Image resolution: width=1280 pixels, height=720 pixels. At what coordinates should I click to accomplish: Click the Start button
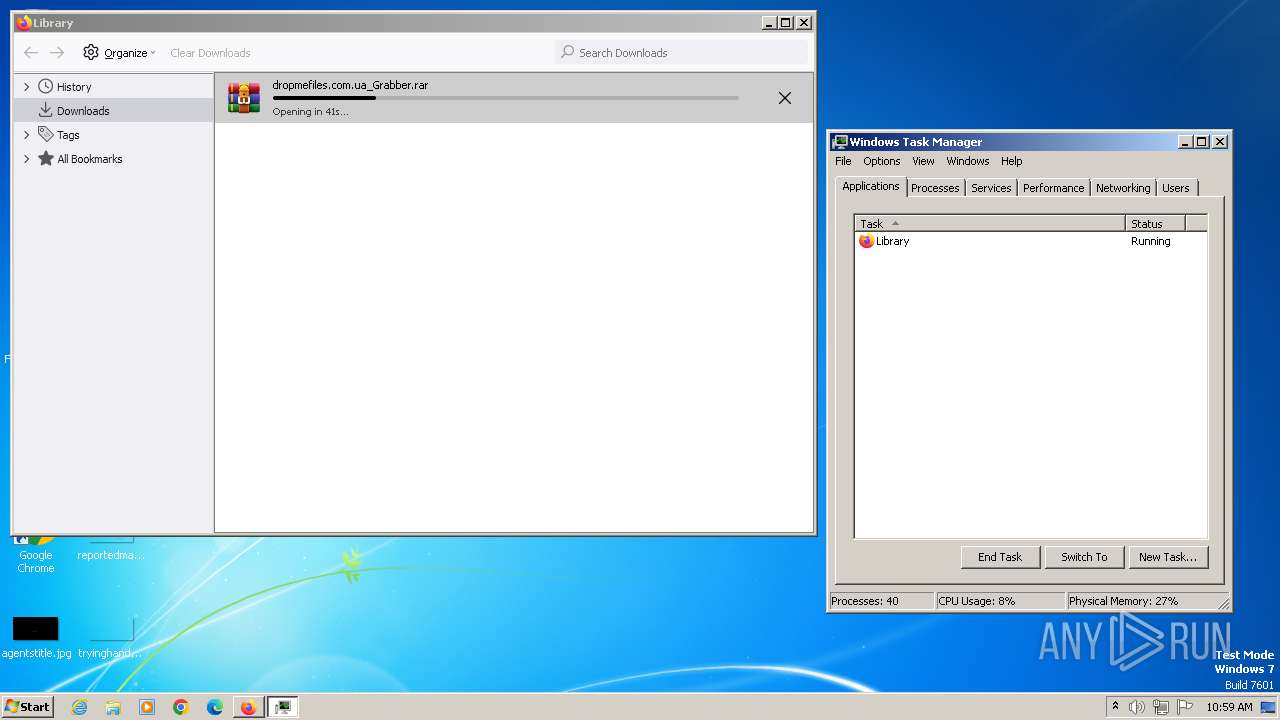[x=27, y=707]
